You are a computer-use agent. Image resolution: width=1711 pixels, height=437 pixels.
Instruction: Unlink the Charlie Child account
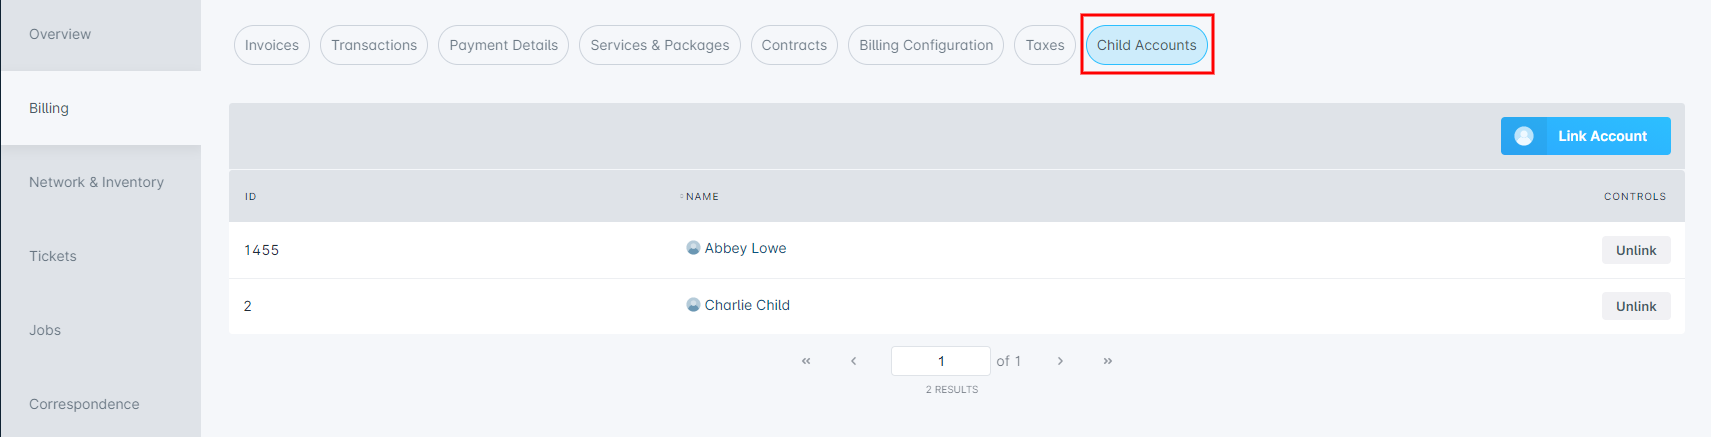pos(1636,306)
